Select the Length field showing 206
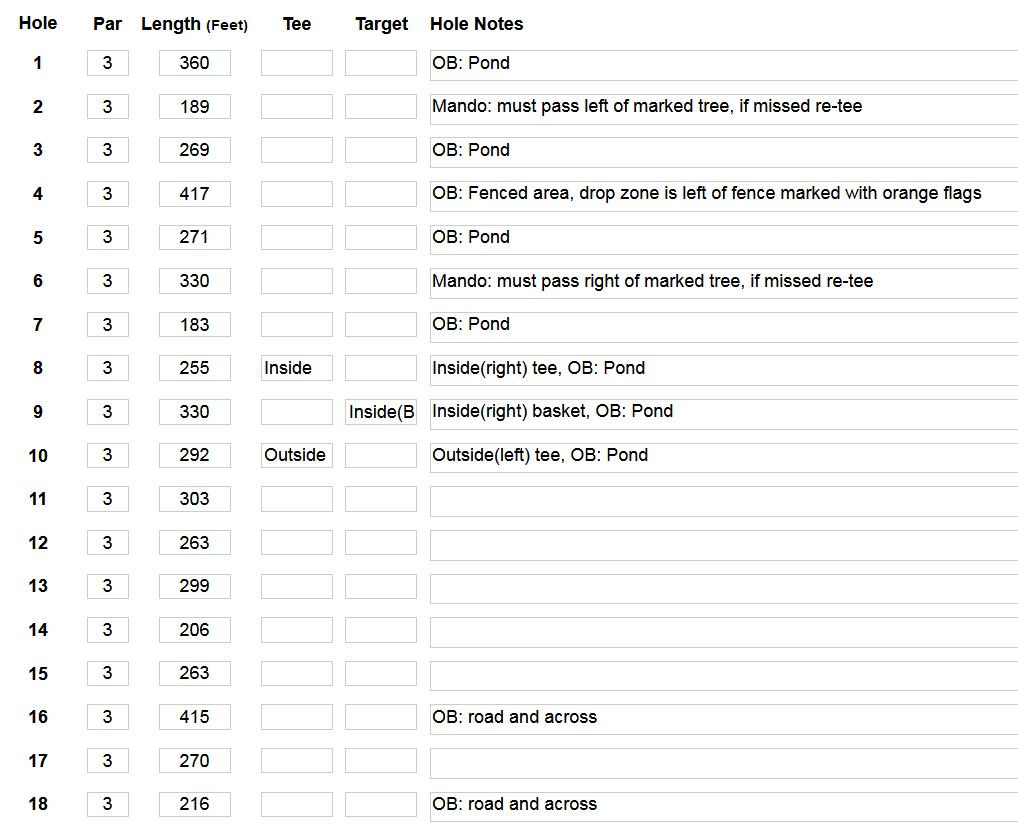 [195, 630]
